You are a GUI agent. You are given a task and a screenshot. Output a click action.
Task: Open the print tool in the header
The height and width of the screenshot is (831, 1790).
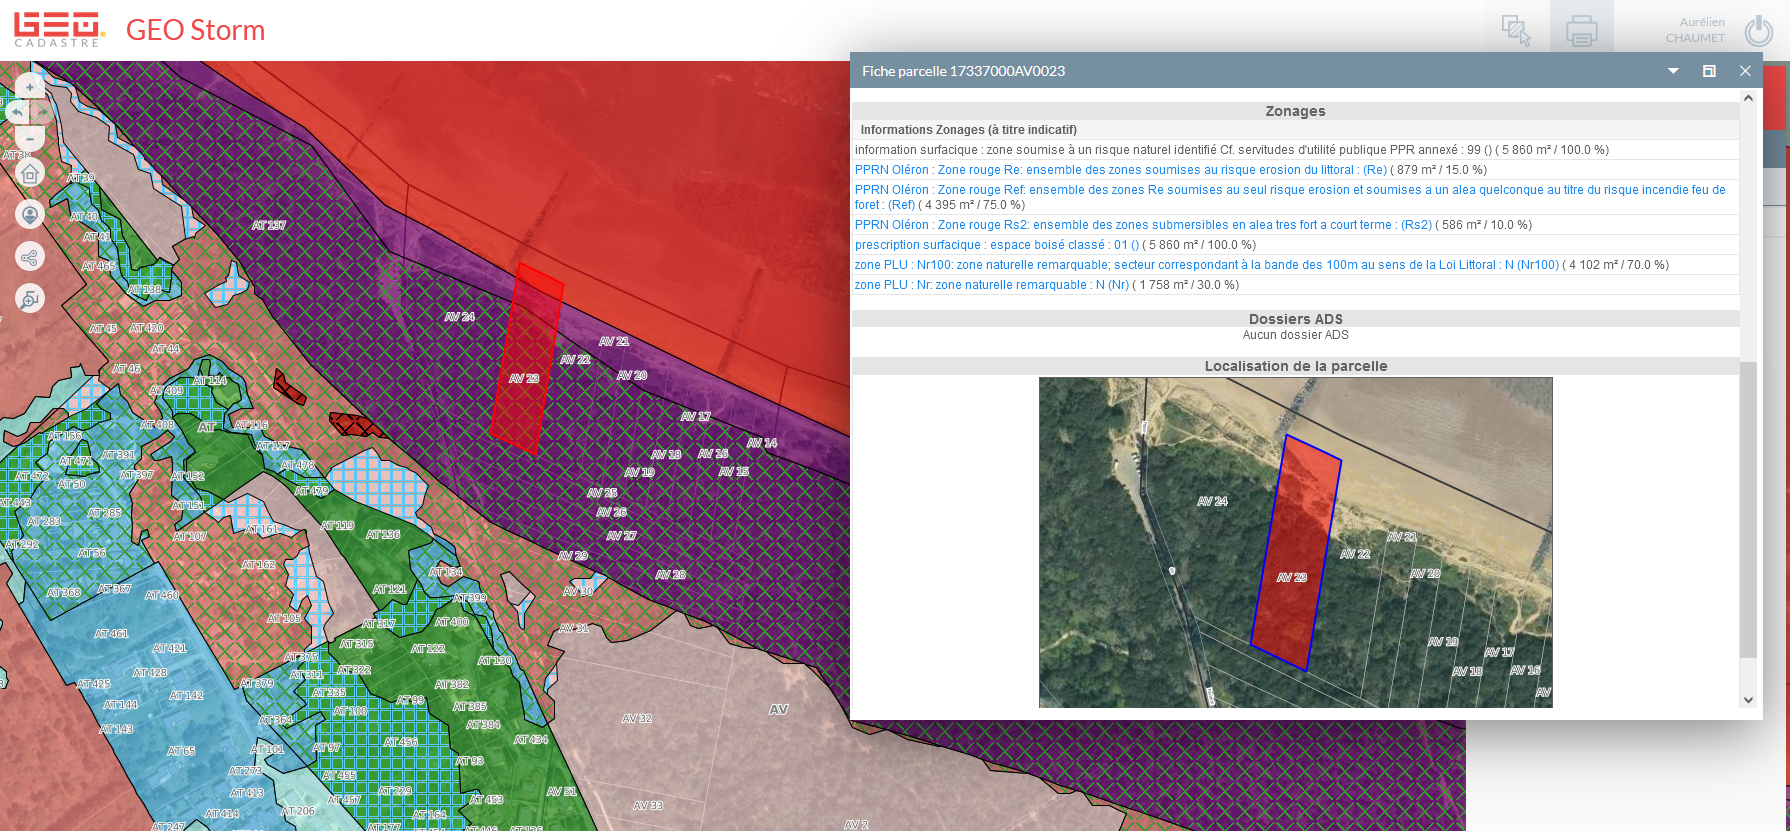1582,30
